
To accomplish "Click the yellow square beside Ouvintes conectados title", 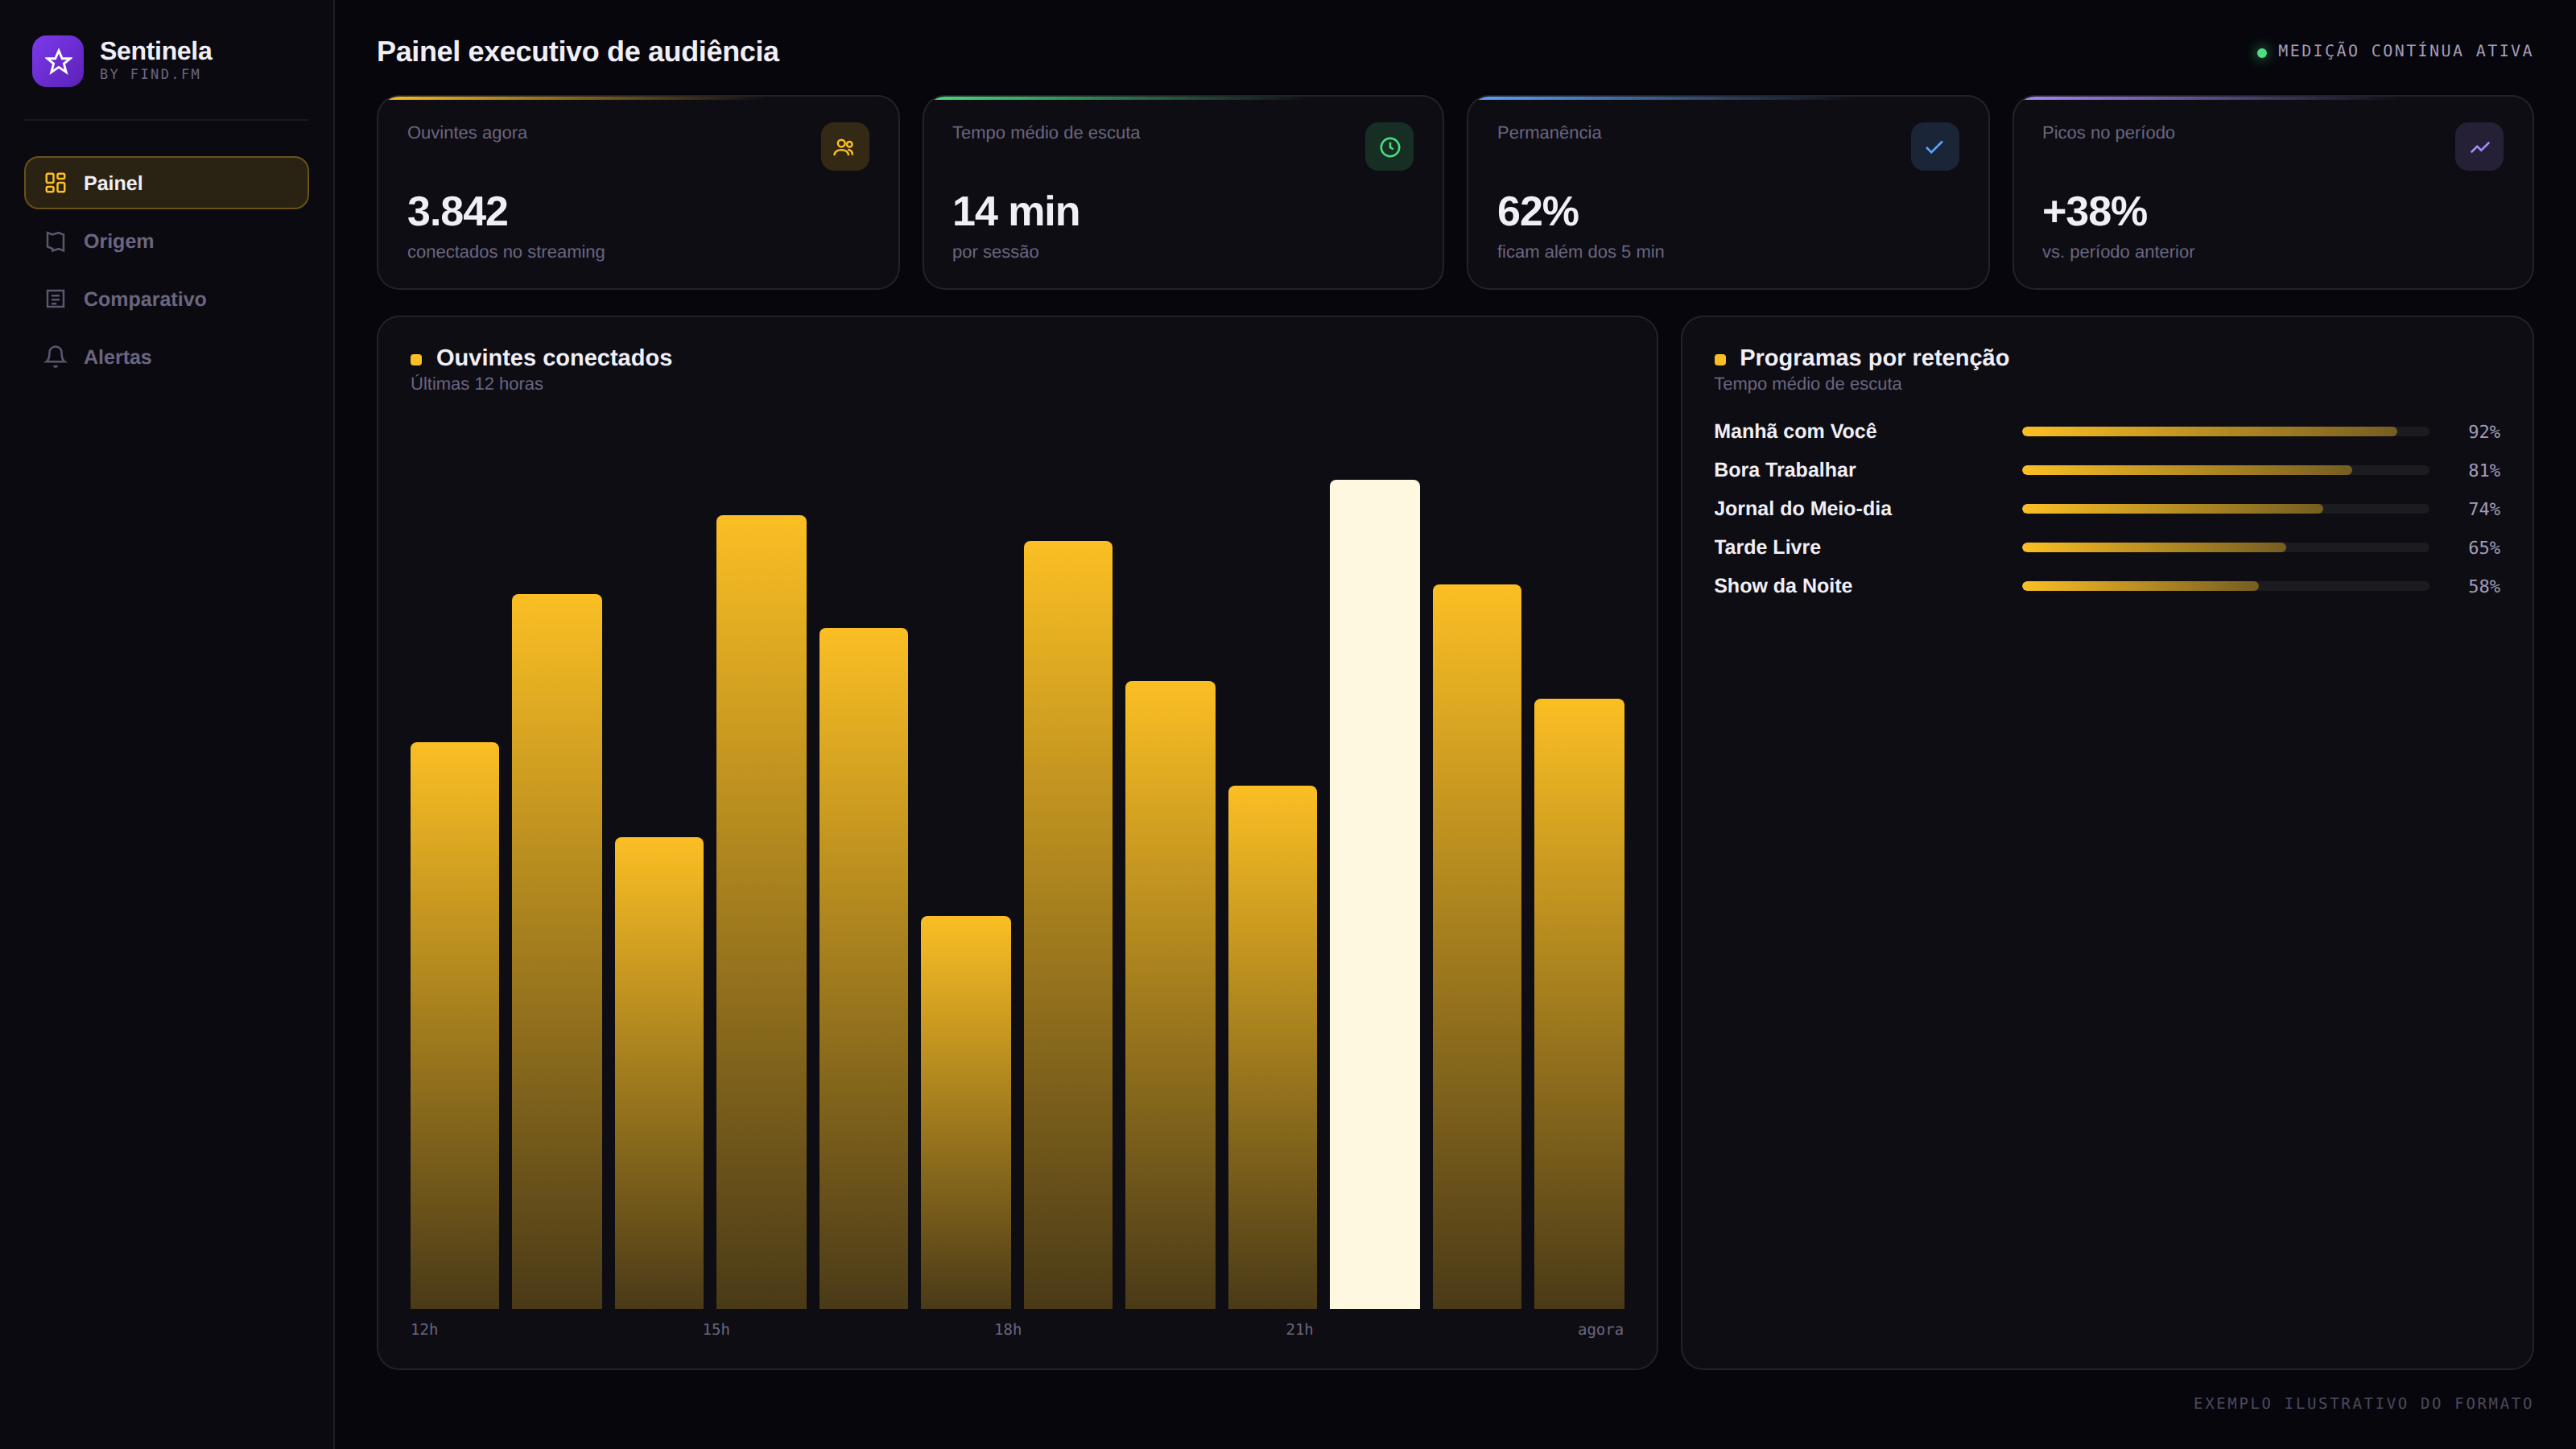I will (416, 359).
